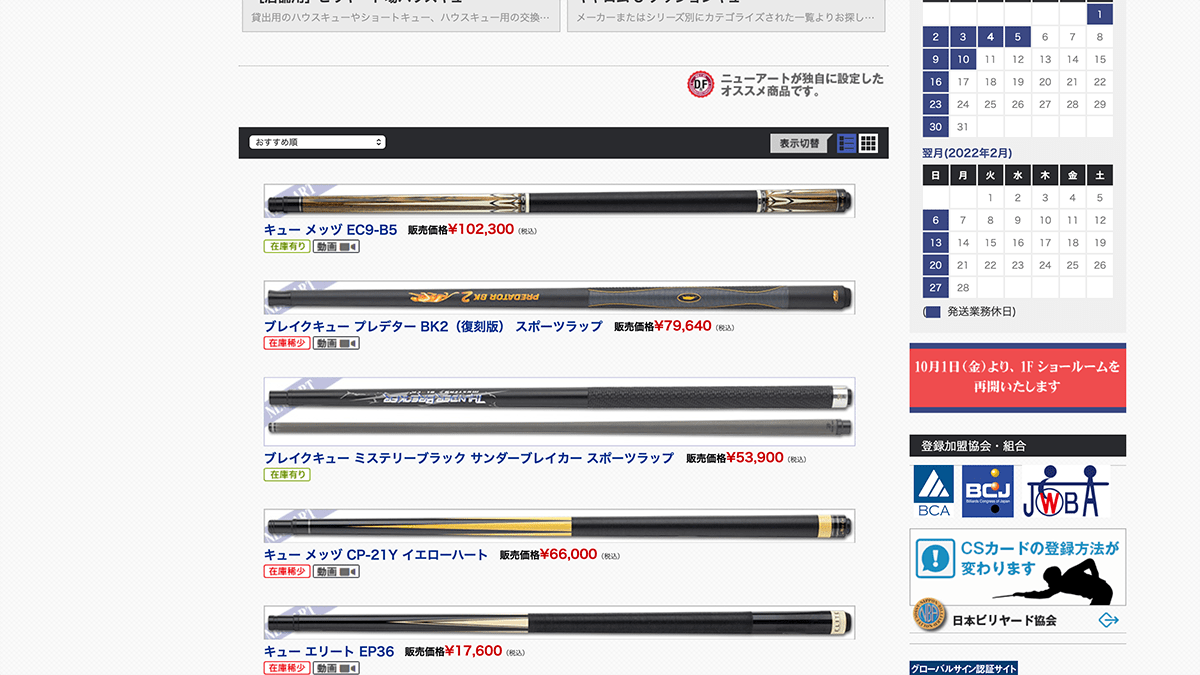Click 在庫有り badge under サンダーブレイカー
The width and height of the screenshot is (1200, 675).
[287, 475]
